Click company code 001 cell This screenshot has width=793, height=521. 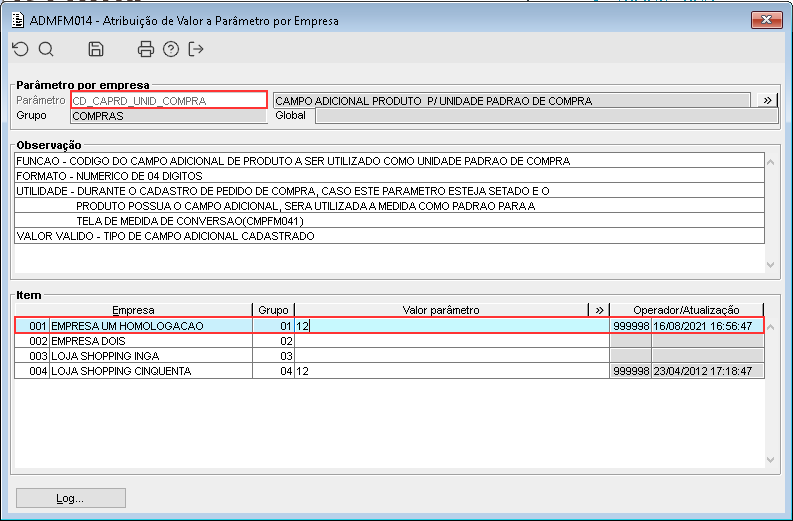coord(32,326)
